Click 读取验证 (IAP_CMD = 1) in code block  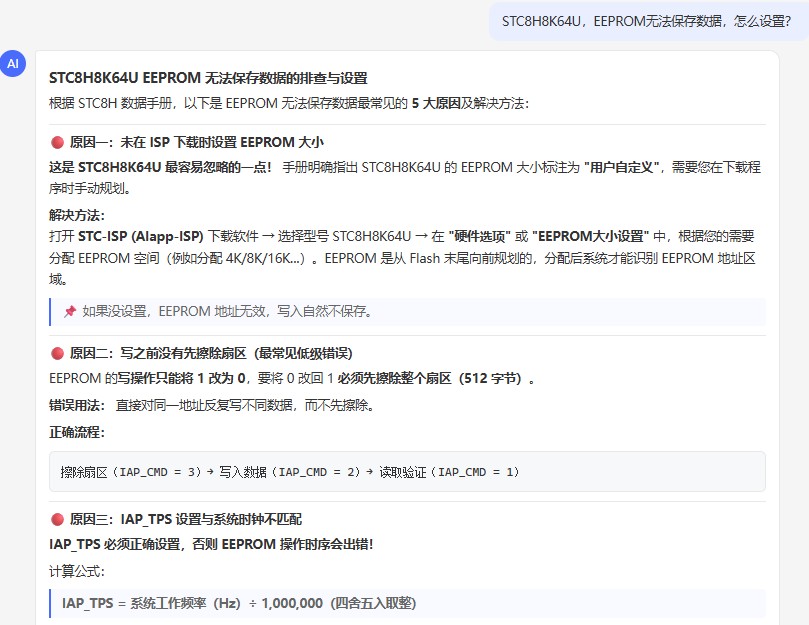(449, 472)
